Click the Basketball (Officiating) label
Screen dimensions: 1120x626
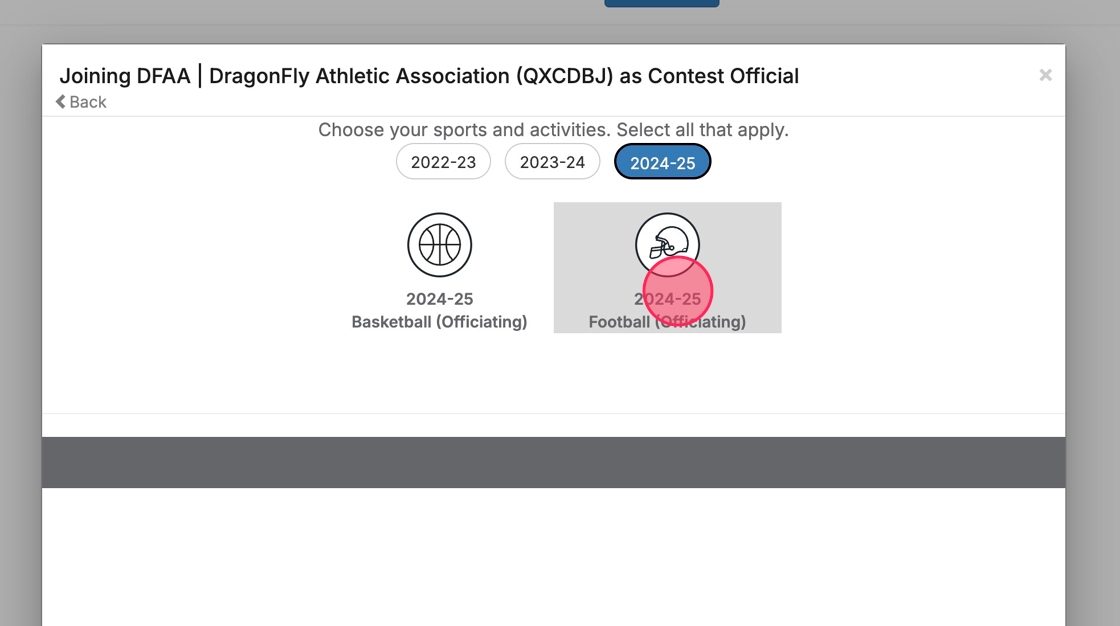click(x=439, y=322)
